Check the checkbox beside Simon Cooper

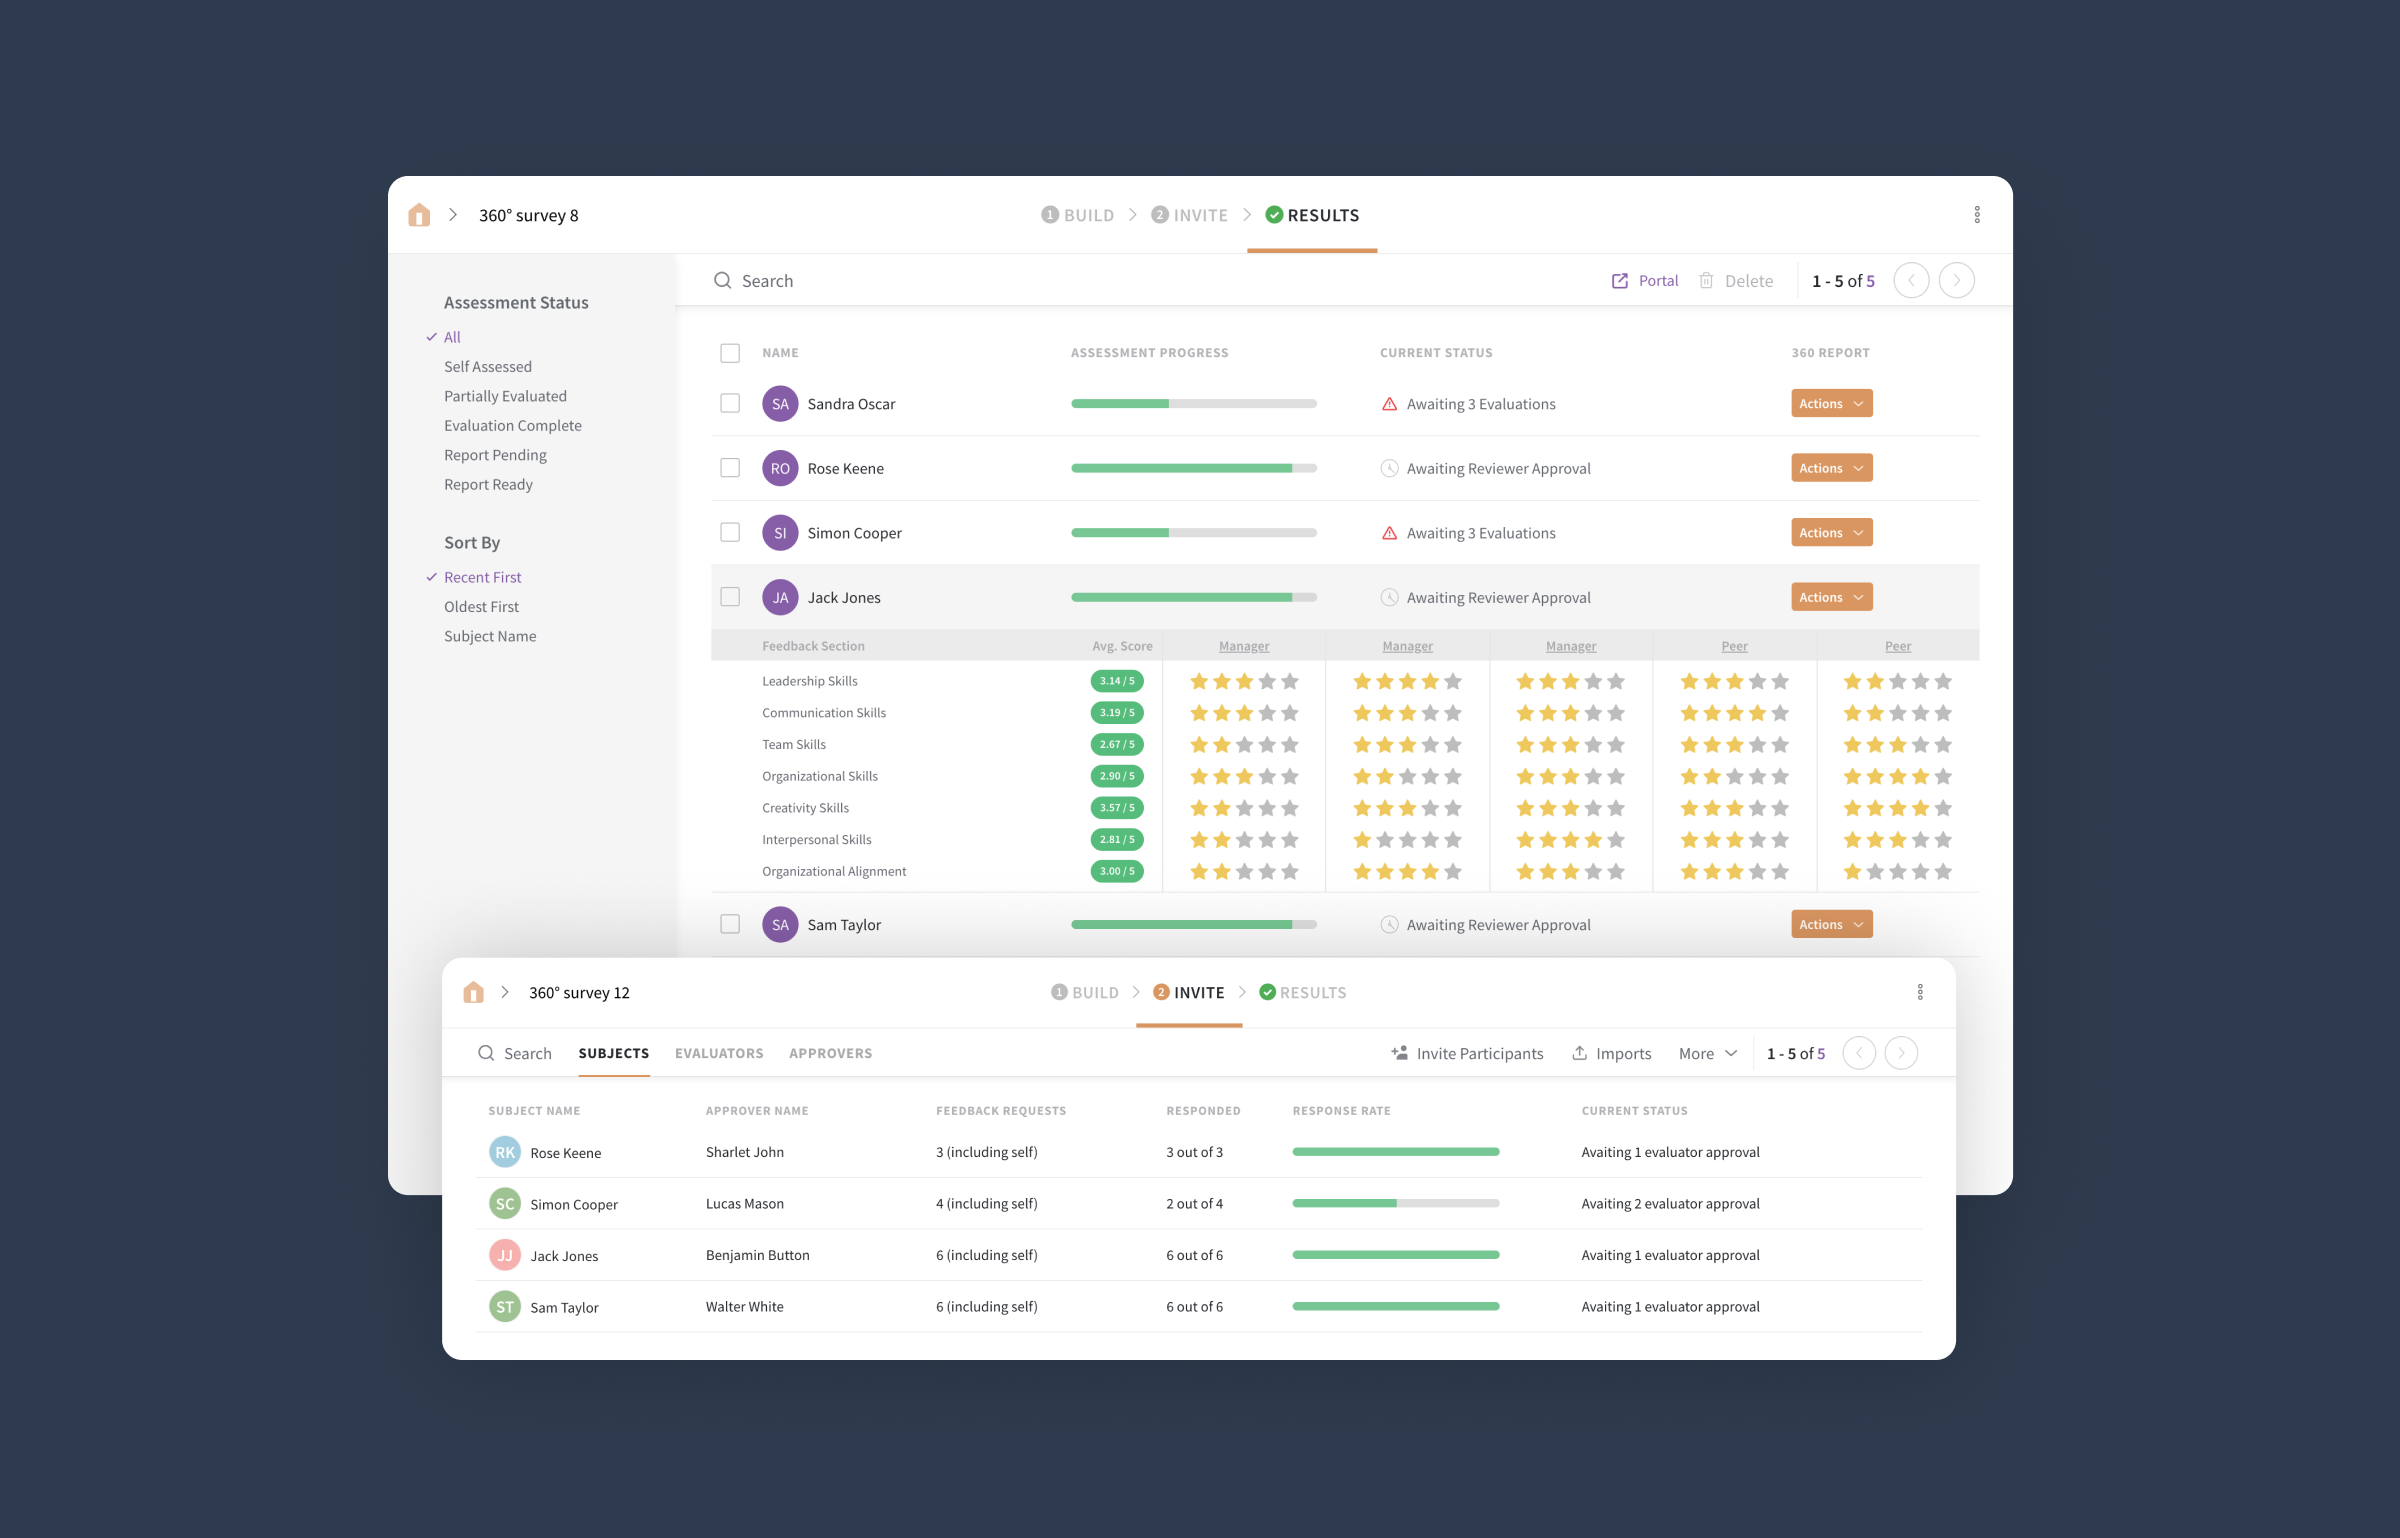click(729, 532)
